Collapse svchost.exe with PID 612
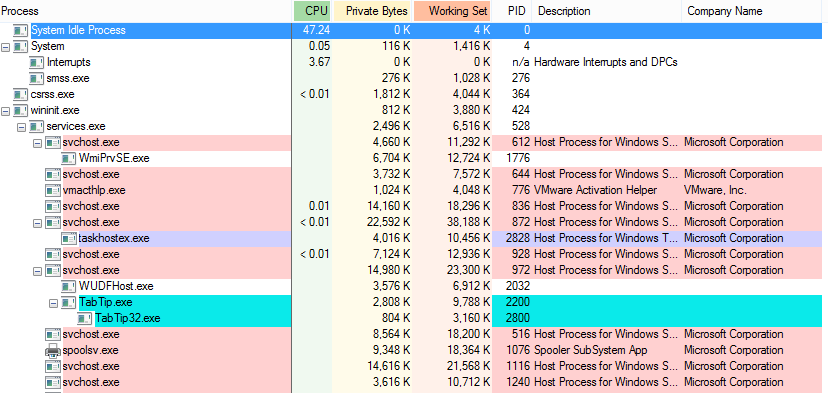The image size is (828, 393). point(37,143)
